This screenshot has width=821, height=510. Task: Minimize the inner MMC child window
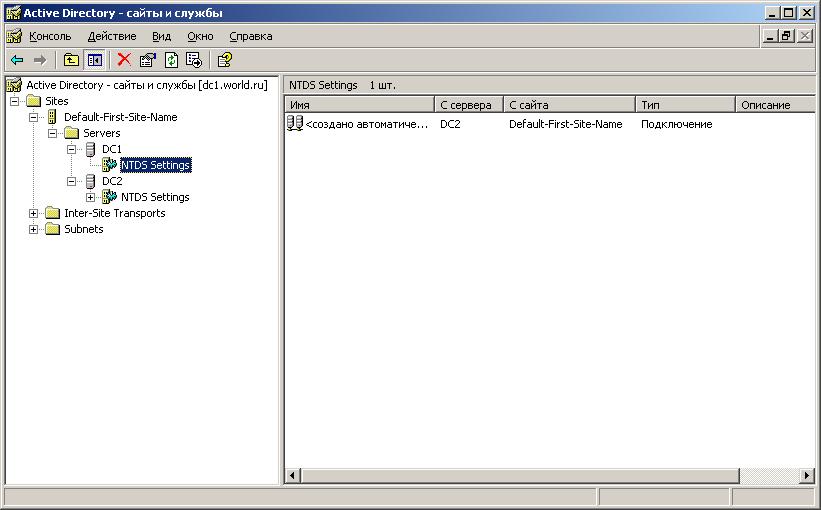(770, 36)
